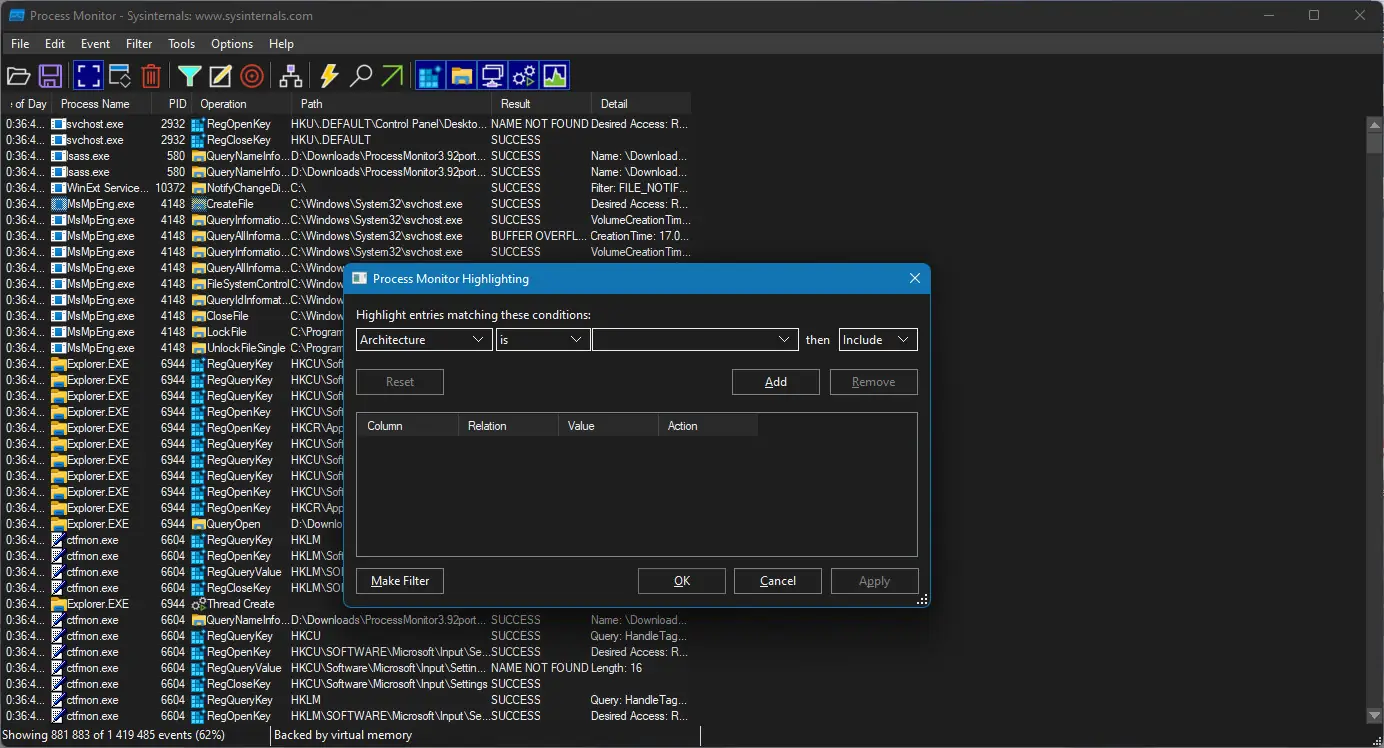
Task: Open the Filter menu
Action: (x=139, y=44)
